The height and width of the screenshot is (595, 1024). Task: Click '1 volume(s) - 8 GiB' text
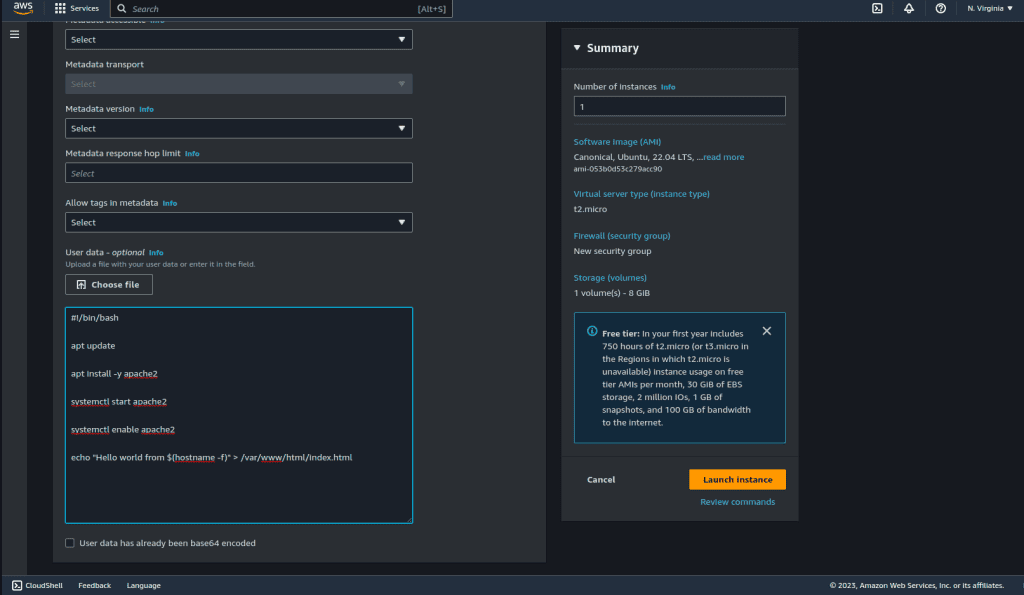point(611,293)
